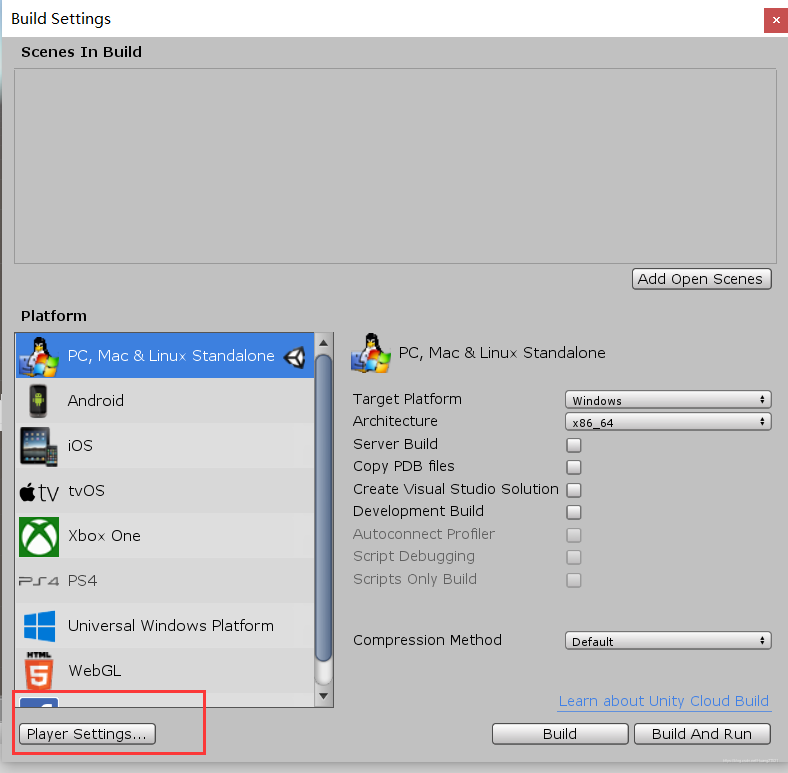
Task: Click the iOS devices icon
Action: (x=39, y=446)
